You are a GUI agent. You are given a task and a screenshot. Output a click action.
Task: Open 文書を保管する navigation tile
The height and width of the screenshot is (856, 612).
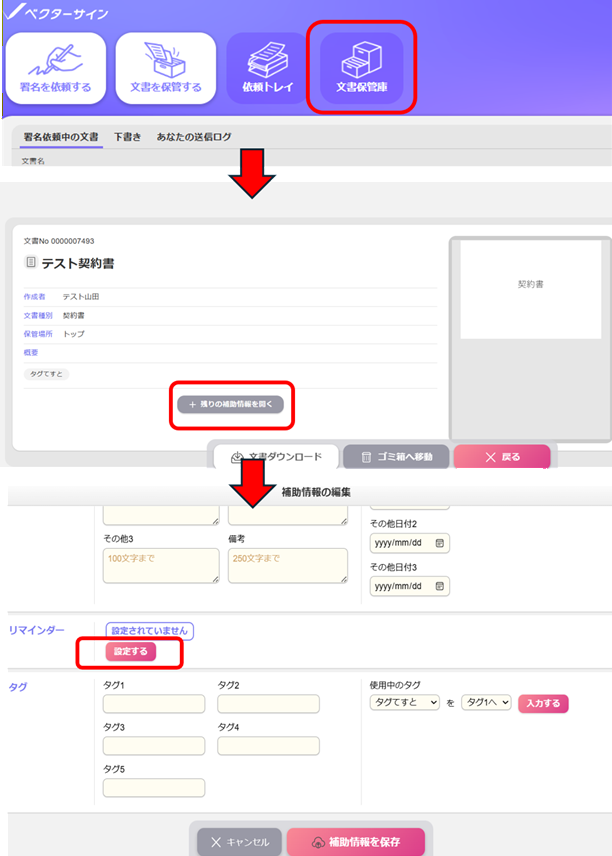point(166,68)
